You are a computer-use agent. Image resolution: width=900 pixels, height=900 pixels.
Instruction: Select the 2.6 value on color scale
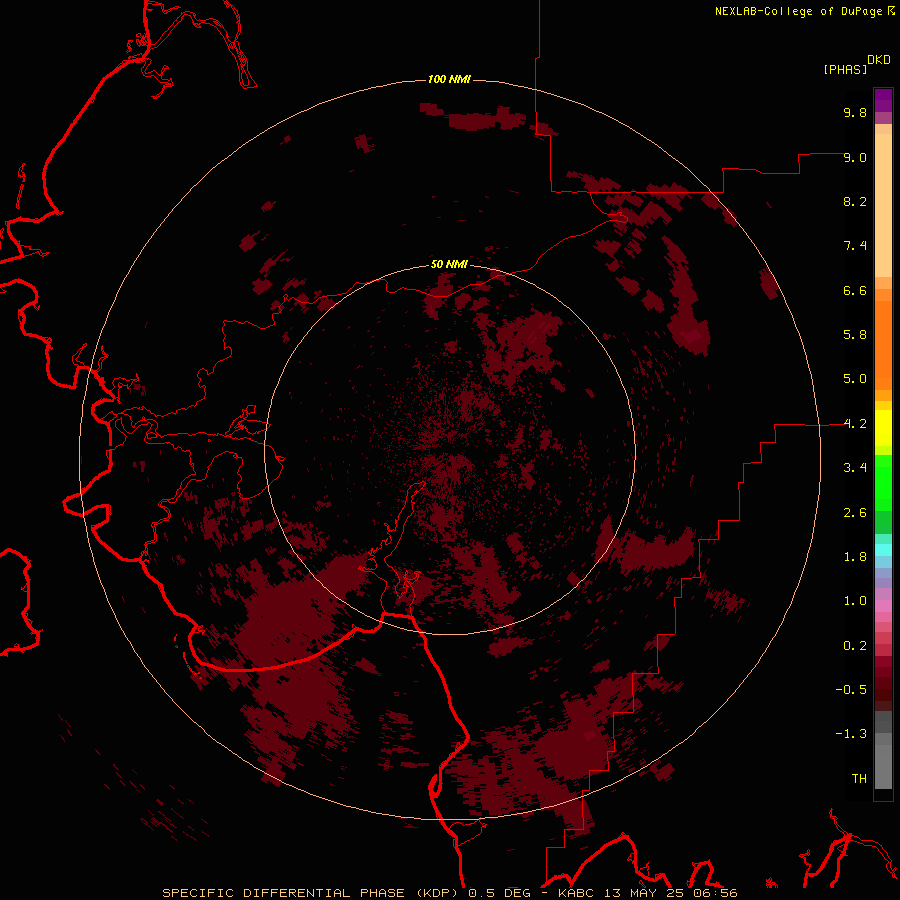click(855, 513)
